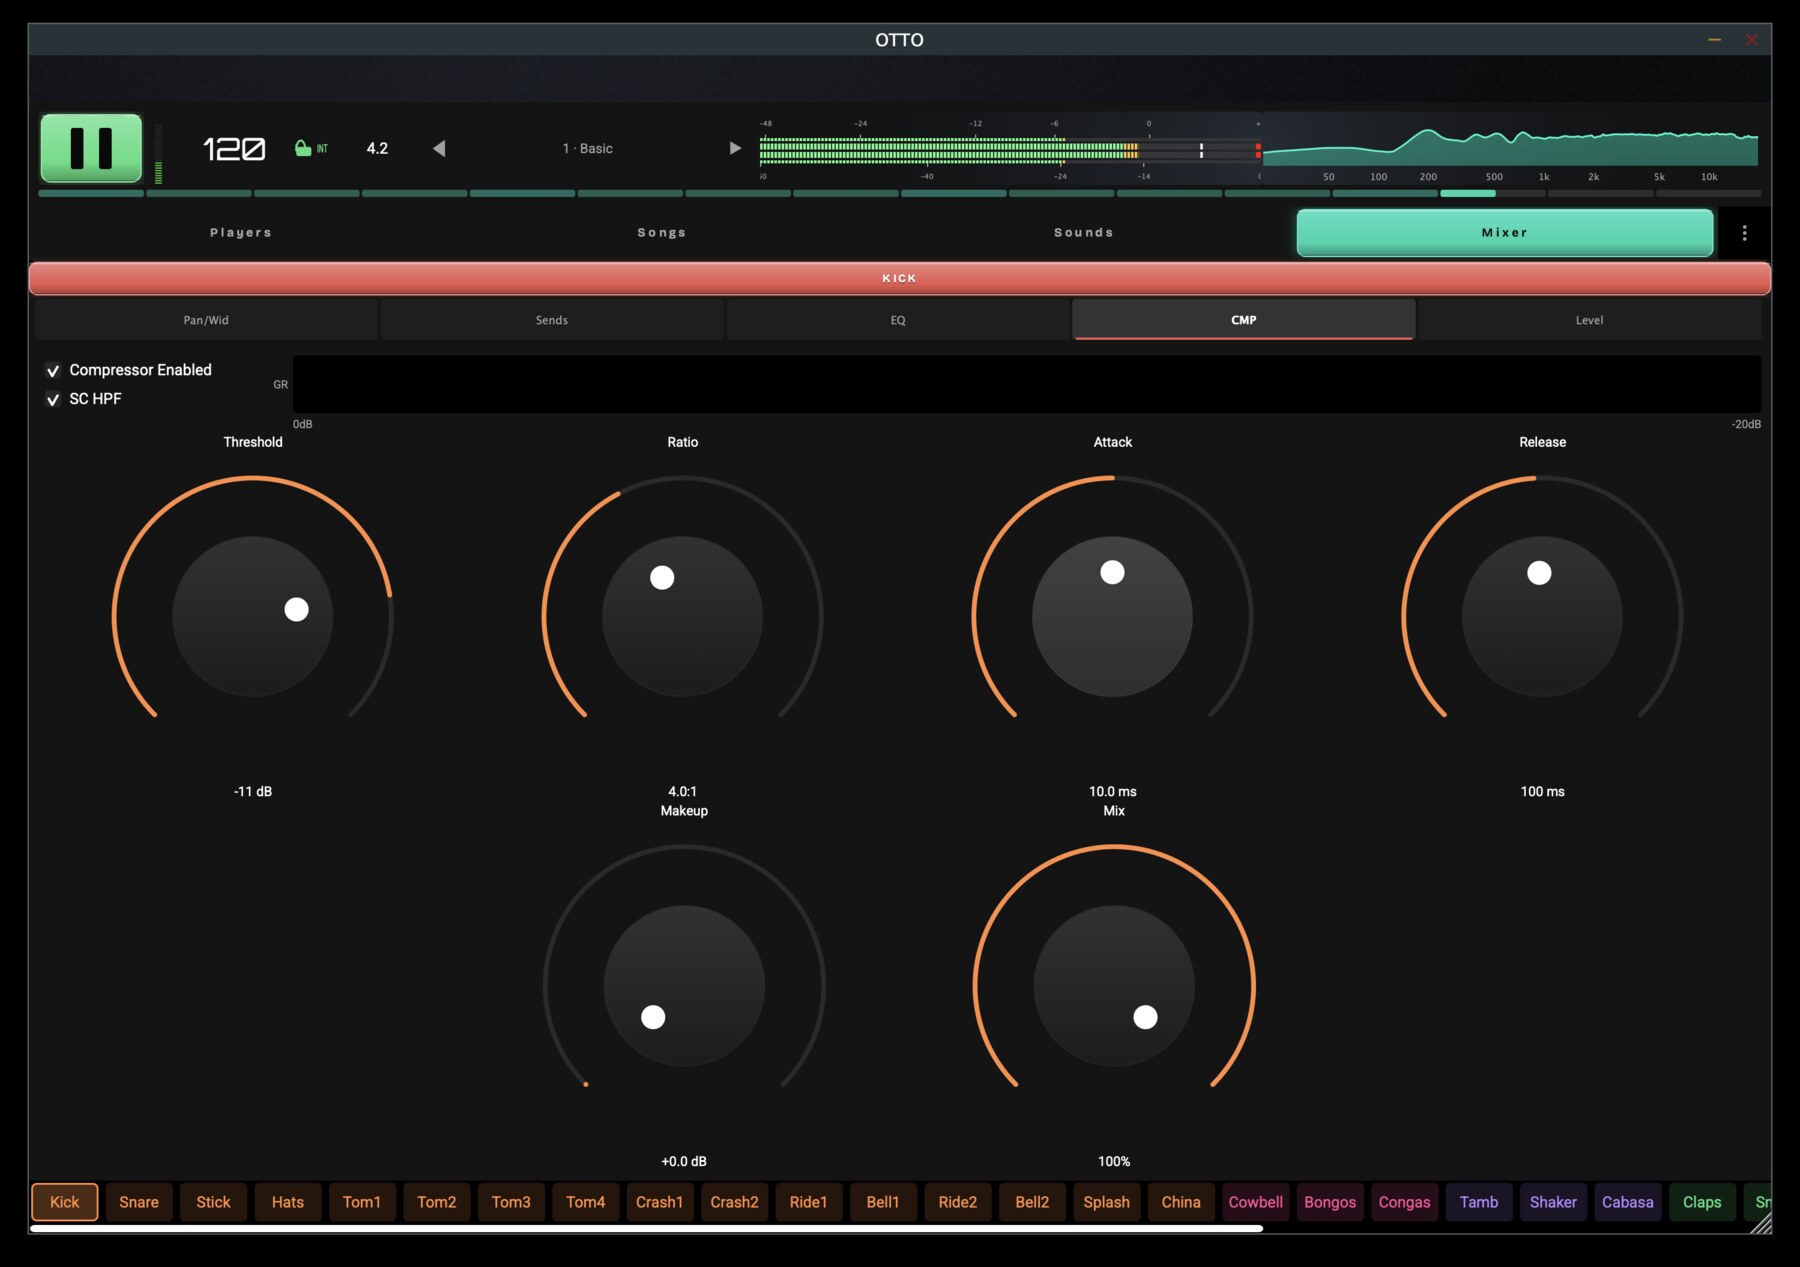Select the Tom4 channel button
Screen dimensions: 1800x1267
coord(586,1202)
